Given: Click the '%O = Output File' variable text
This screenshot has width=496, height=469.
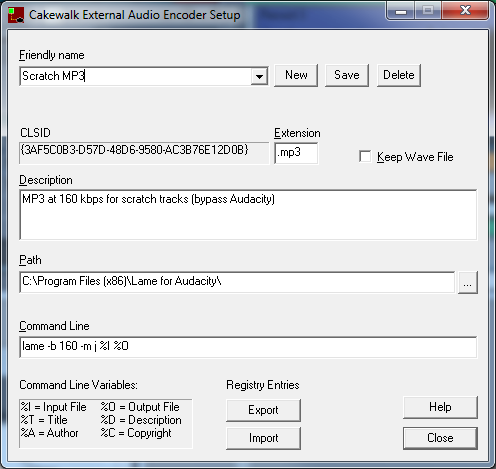Looking at the screenshot, I should pos(140,407).
